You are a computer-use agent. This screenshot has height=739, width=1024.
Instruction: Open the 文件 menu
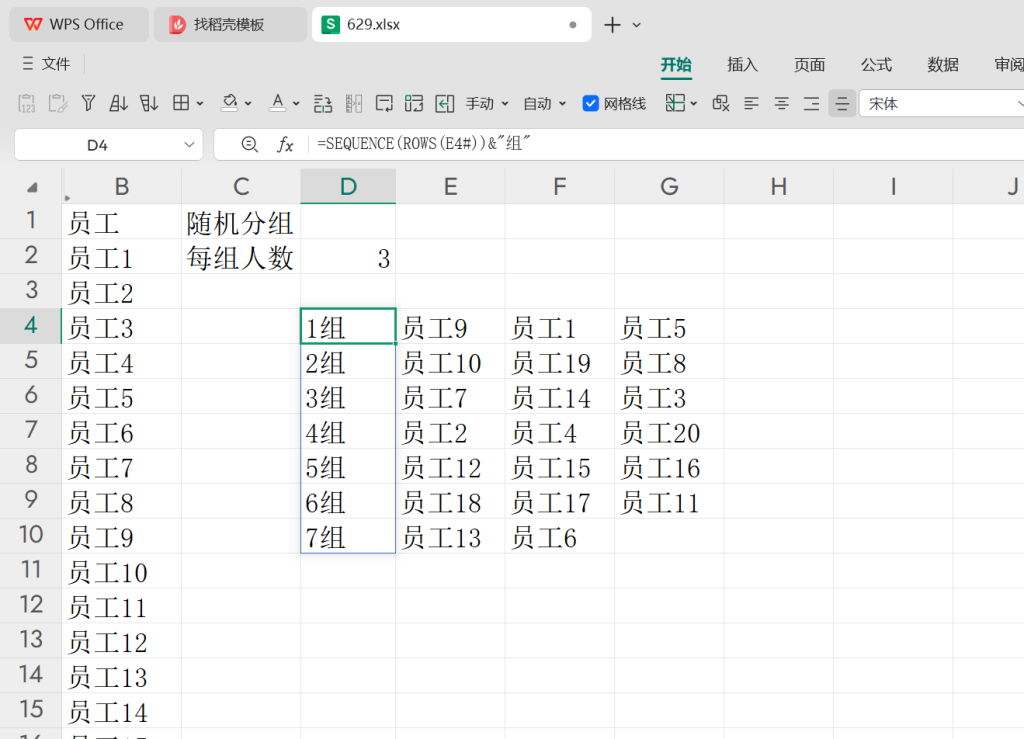[56, 63]
